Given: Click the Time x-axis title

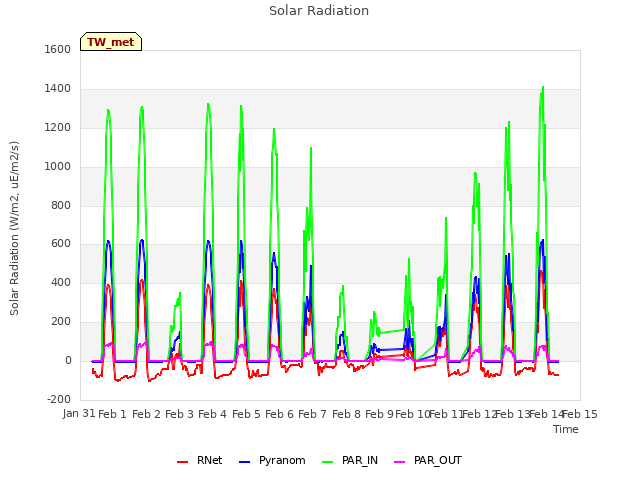Looking at the screenshot, I should click(x=566, y=429).
